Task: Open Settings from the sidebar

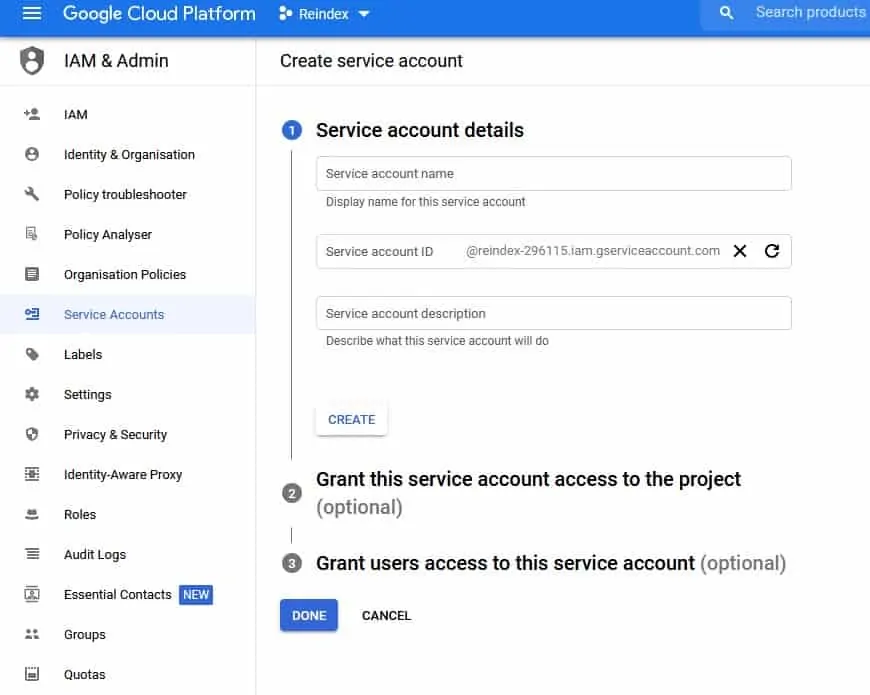Action: point(128,394)
